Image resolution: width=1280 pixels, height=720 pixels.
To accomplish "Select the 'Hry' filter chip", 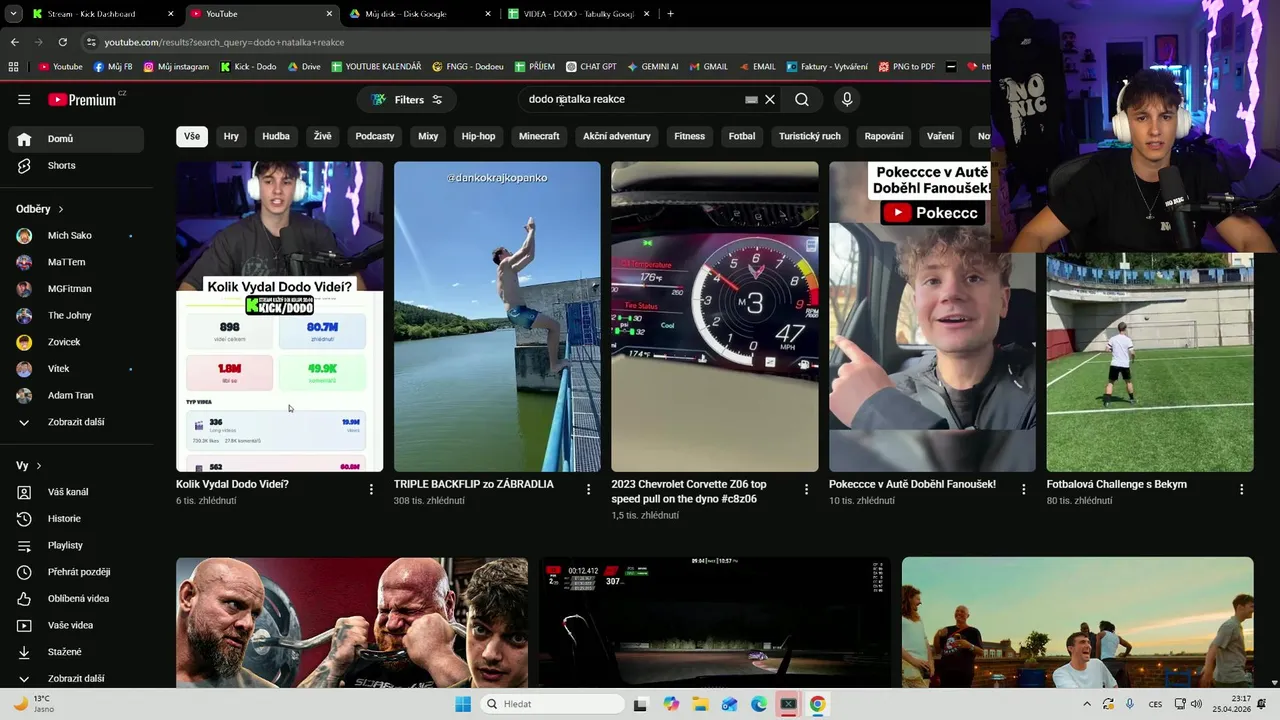I will (x=231, y=136).
